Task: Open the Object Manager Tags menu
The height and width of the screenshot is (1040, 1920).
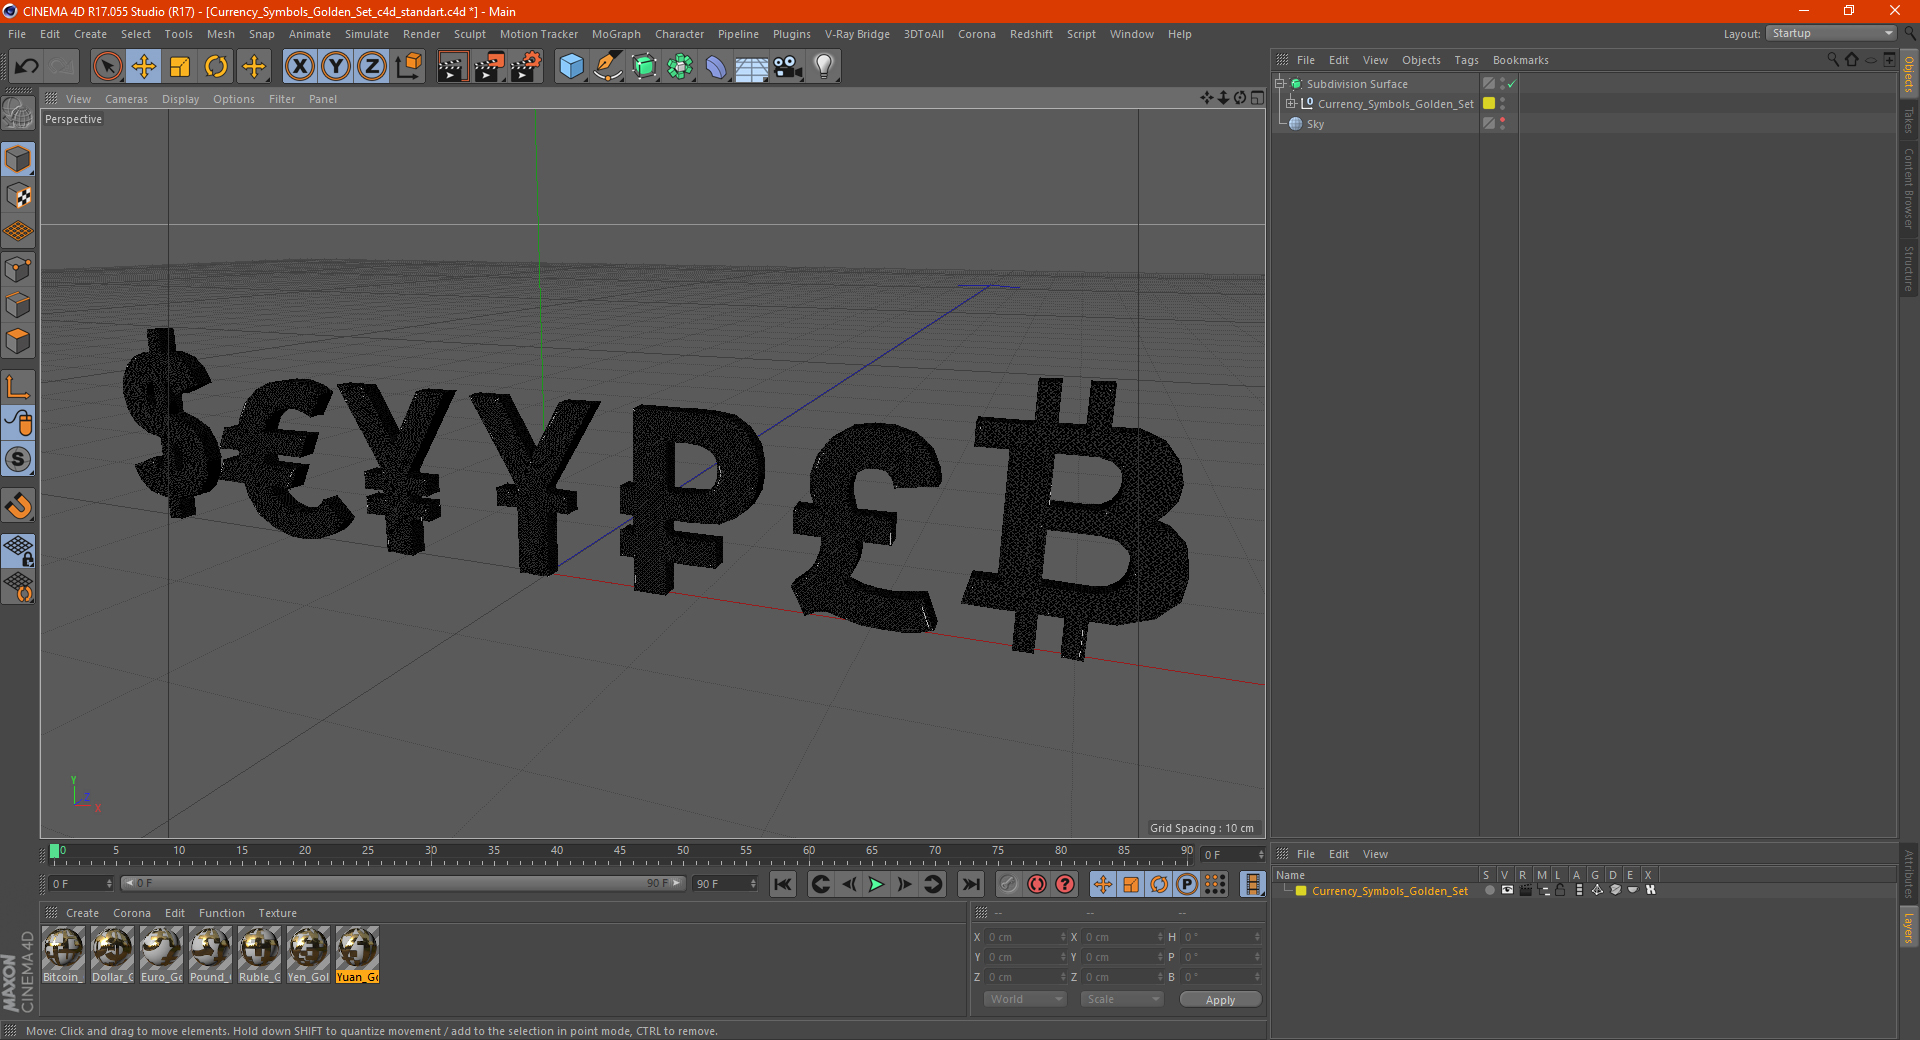Action: (1466, 60)
